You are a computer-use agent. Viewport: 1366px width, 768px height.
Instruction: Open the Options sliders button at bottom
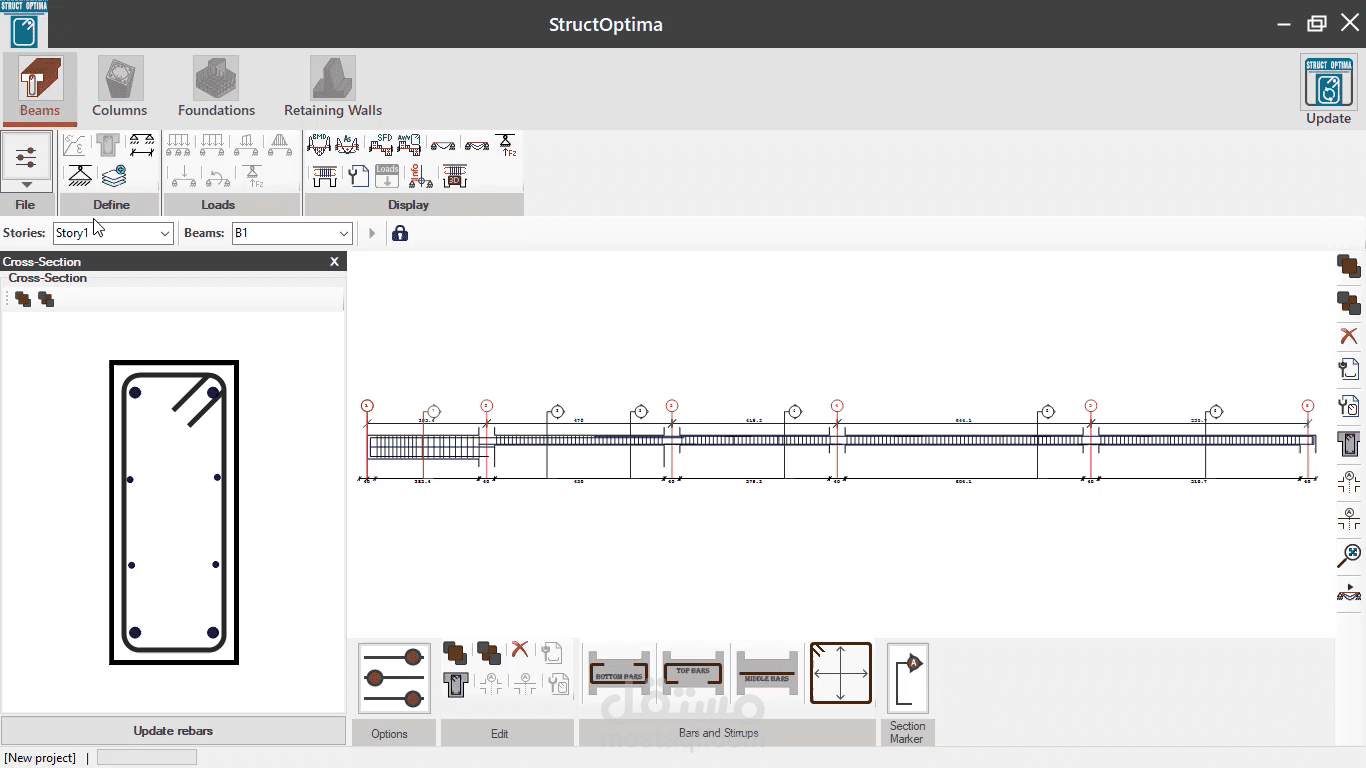tap(394, 678)
